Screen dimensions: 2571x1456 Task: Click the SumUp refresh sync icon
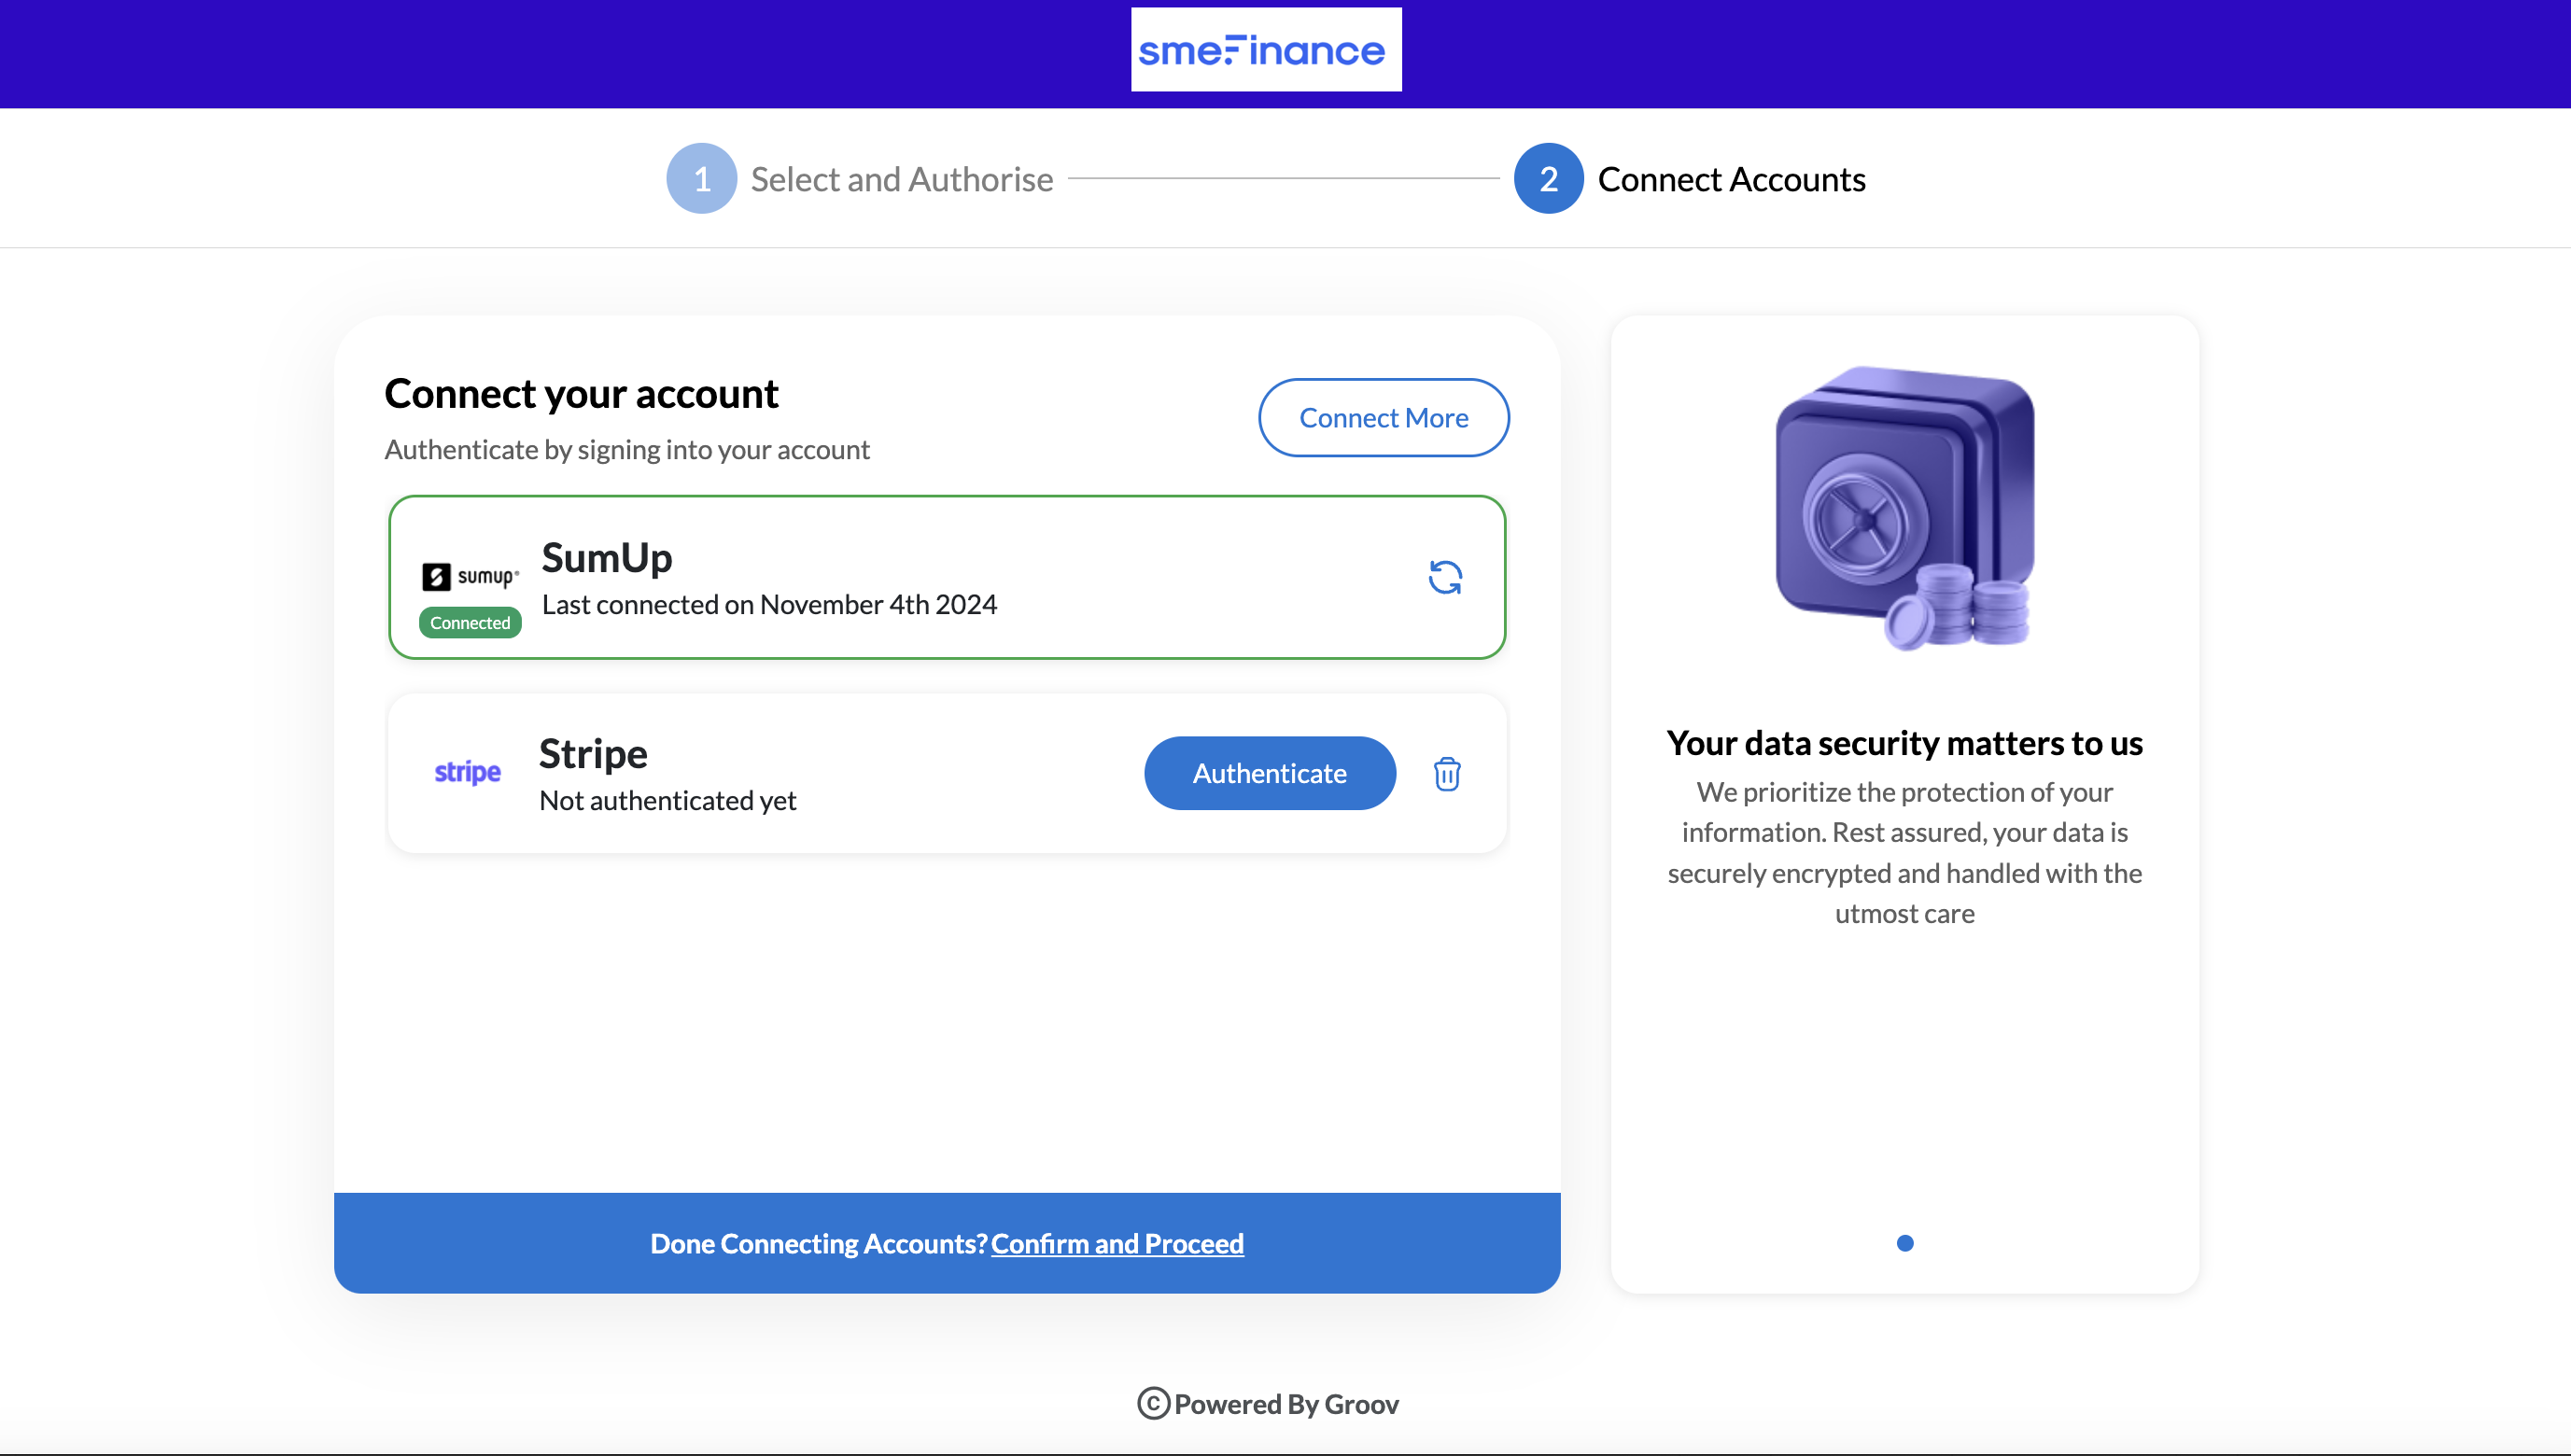pos(1445,577)
